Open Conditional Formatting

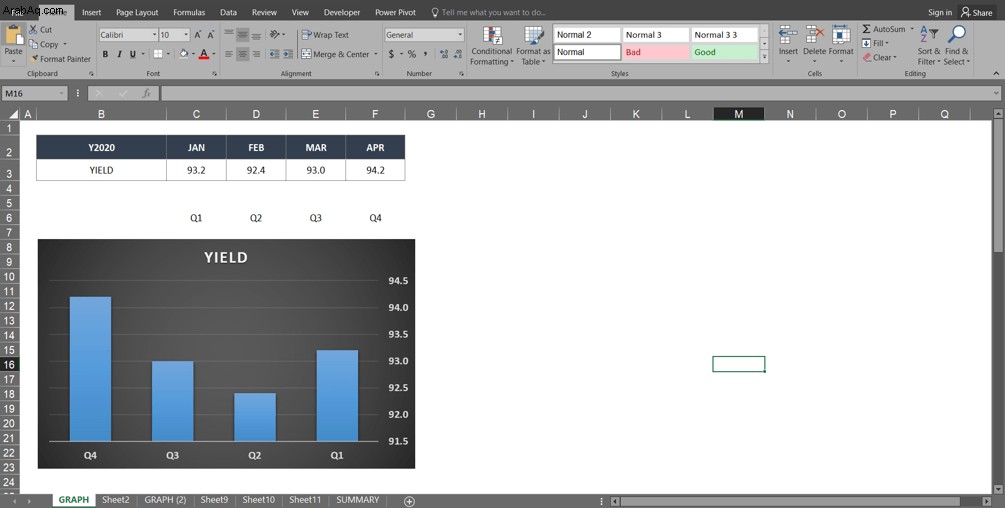tap(491, 46)
